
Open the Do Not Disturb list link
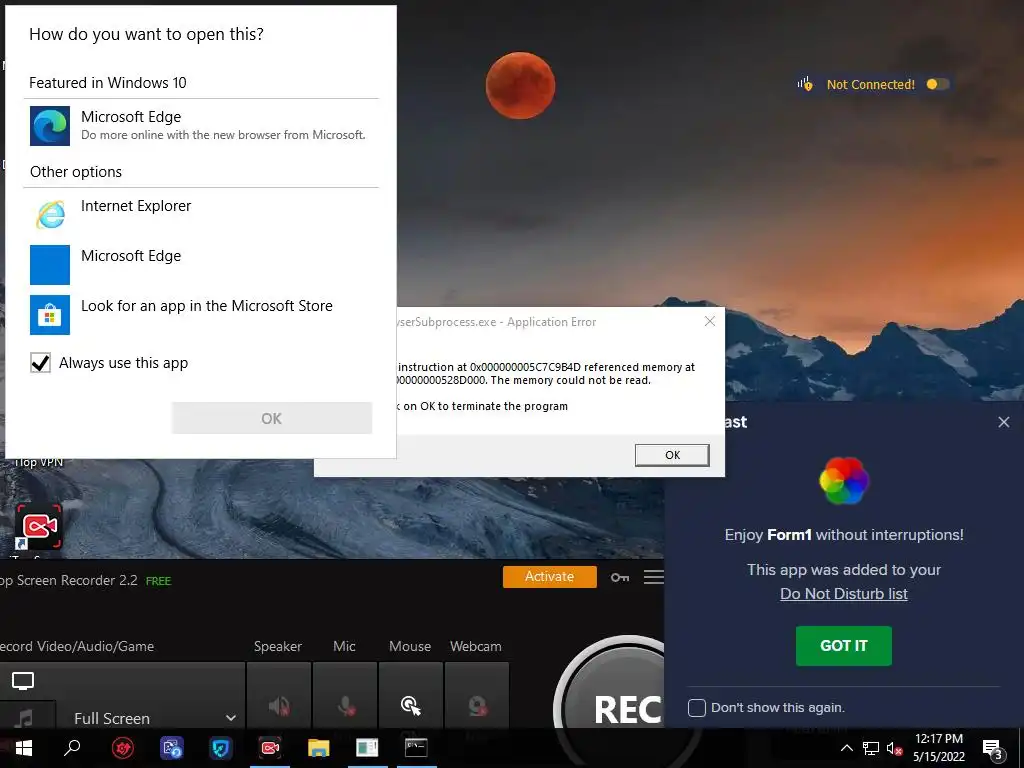844,594
